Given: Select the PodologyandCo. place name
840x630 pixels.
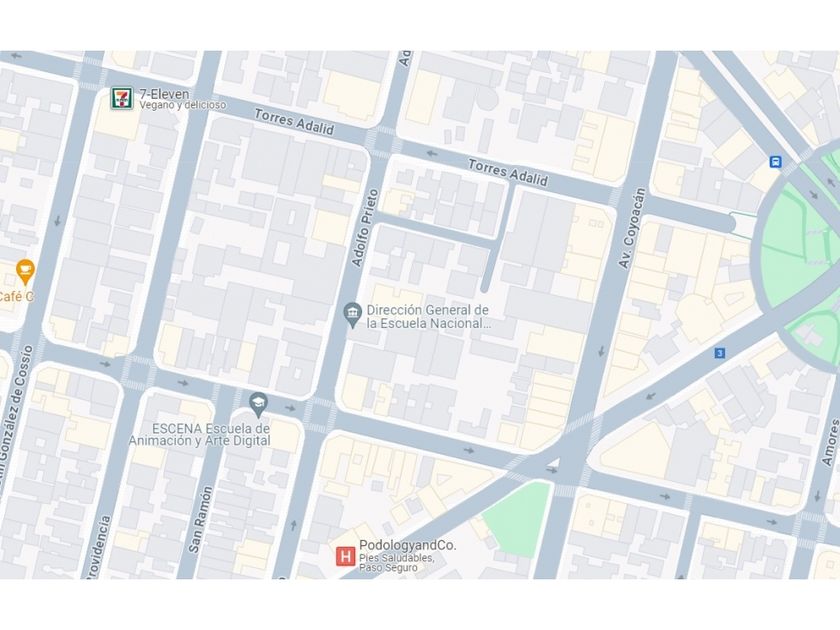Looking at the screenshot, I should coord(408,545).
